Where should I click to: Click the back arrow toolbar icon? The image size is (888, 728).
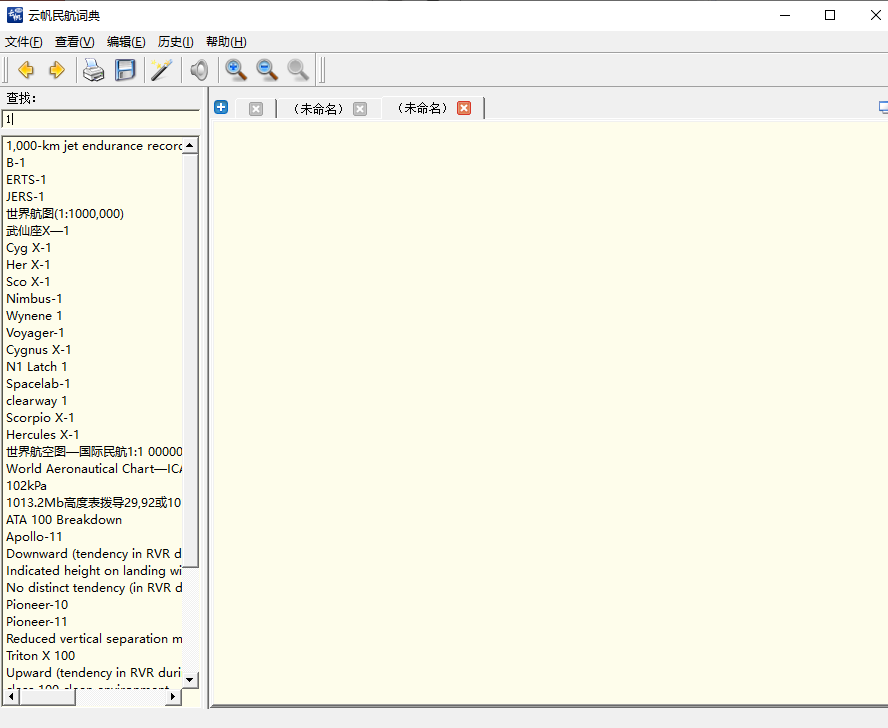pos(26,70)
